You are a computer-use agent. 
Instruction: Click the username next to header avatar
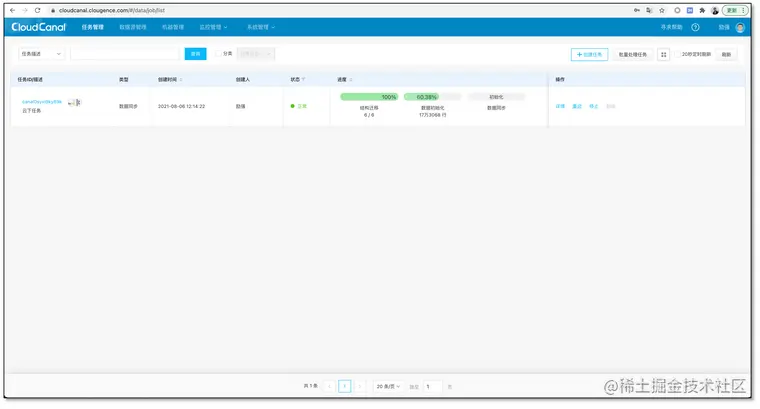pos(724,27)
